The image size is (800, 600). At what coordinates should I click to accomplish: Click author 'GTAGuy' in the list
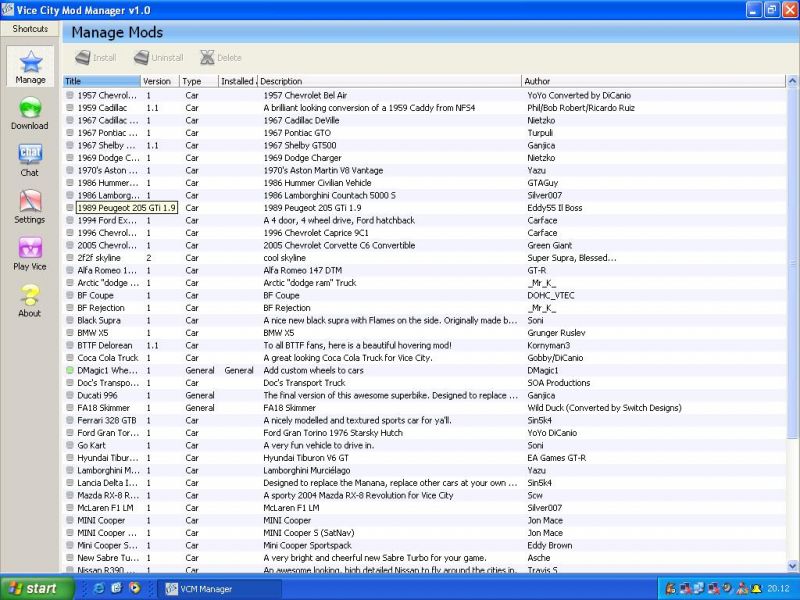542,183
